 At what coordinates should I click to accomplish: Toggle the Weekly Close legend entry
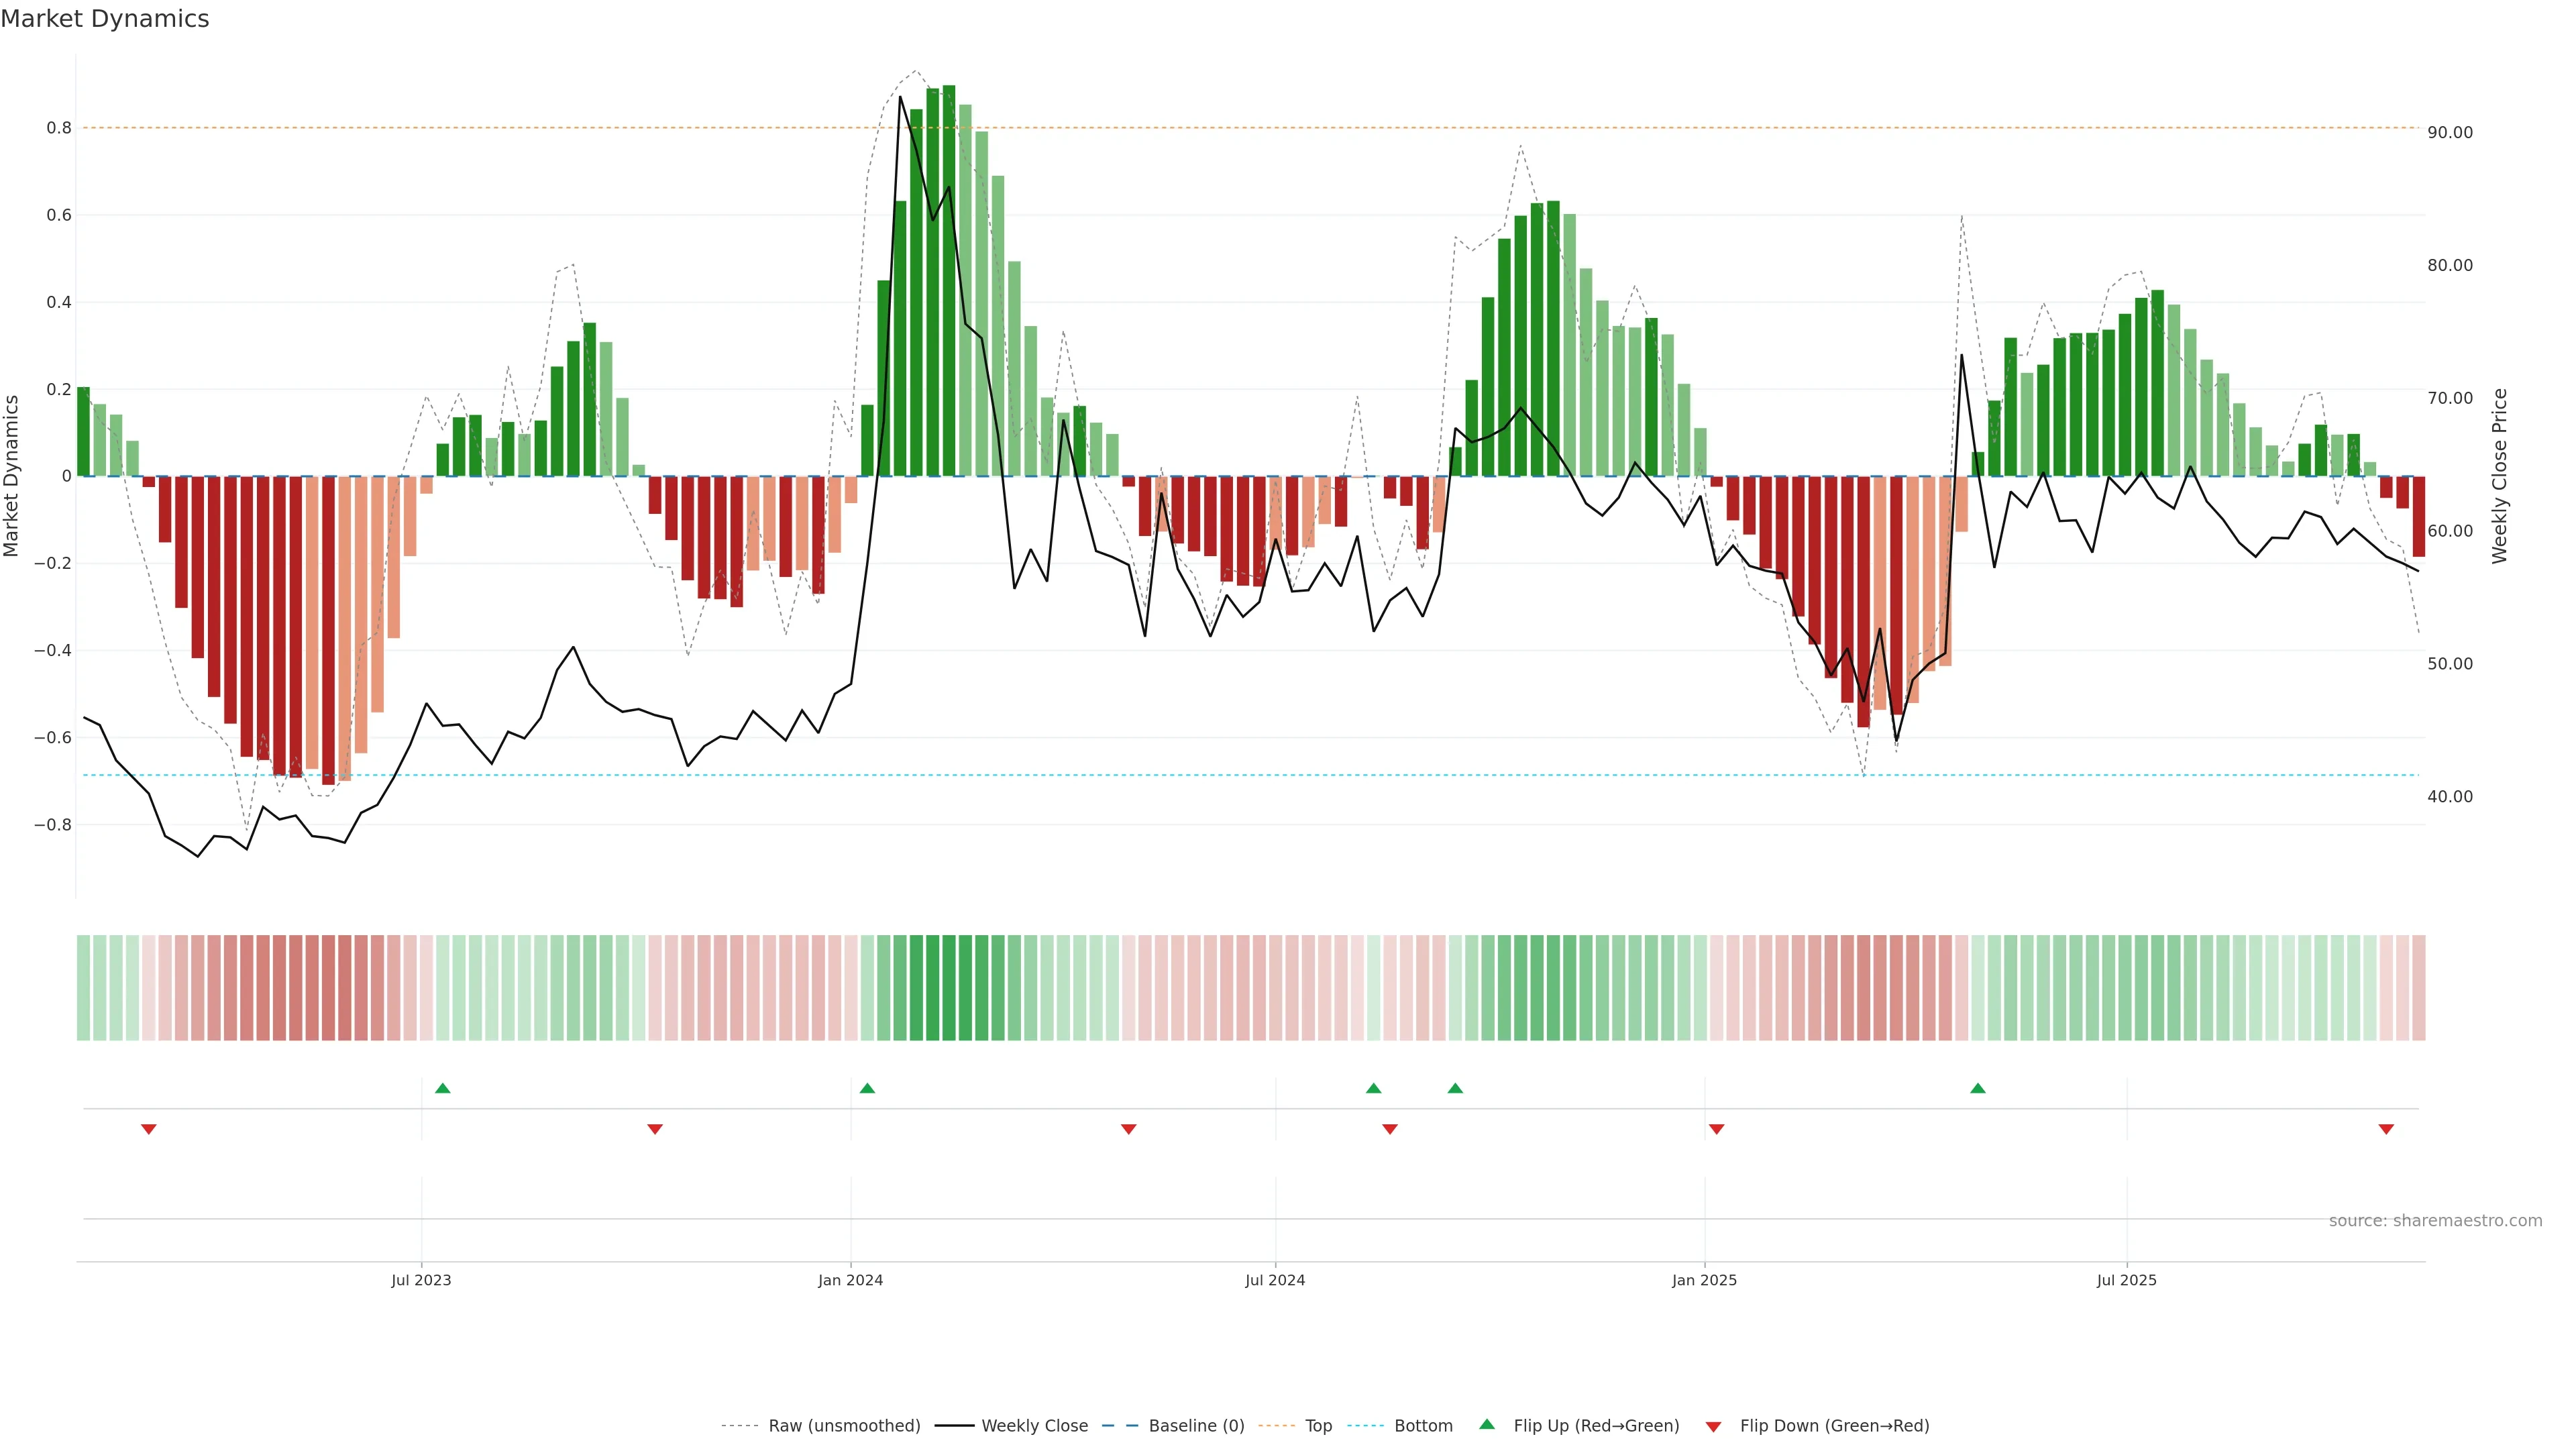pos(1034,1425)
